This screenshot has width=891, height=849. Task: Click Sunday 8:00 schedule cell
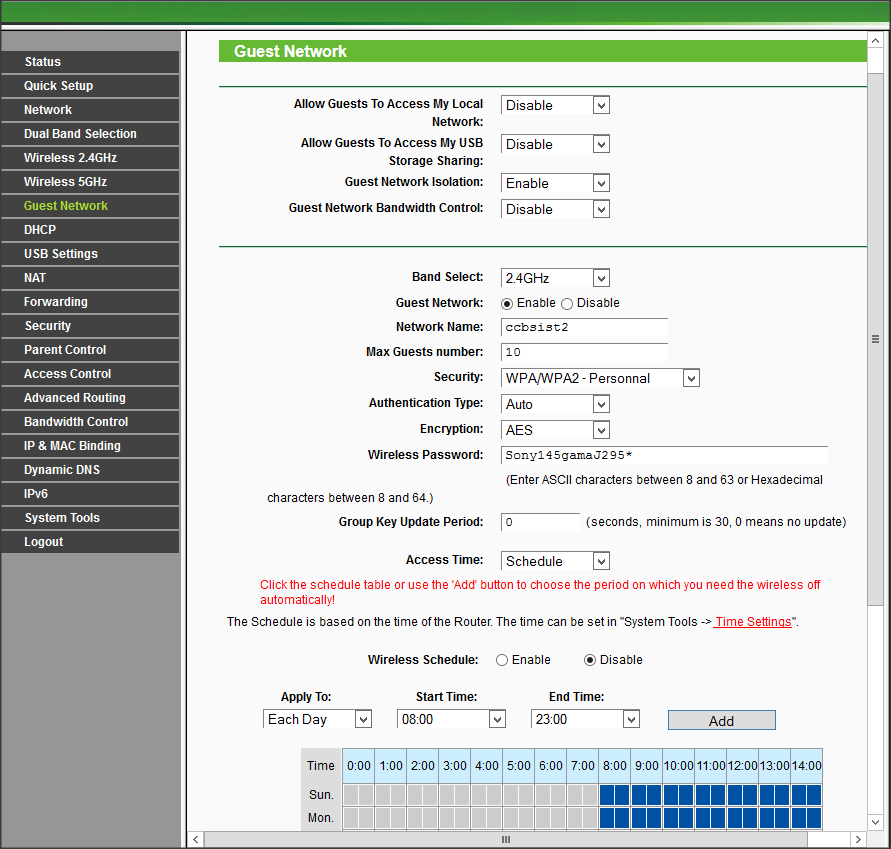tap(607, 795)
